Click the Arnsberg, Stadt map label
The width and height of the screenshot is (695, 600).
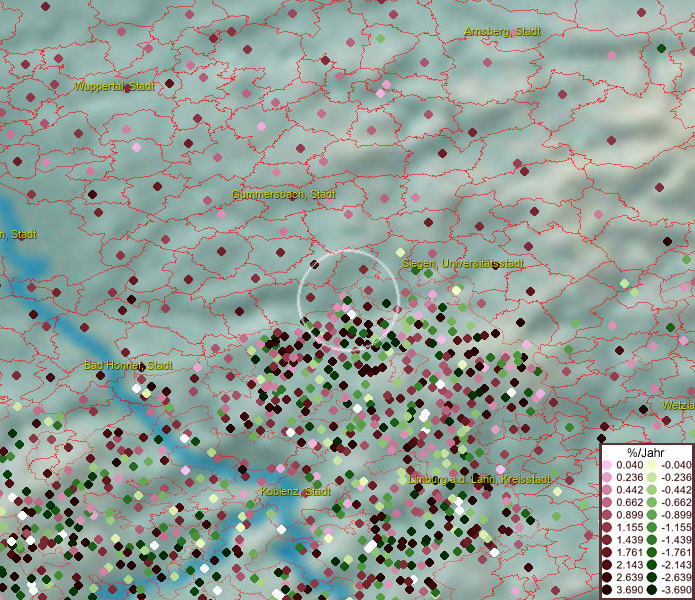click(502, 31)
